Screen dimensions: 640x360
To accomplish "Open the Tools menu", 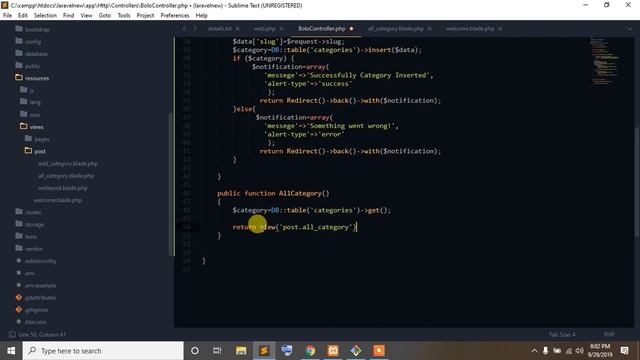I will [x=124, y=16].
